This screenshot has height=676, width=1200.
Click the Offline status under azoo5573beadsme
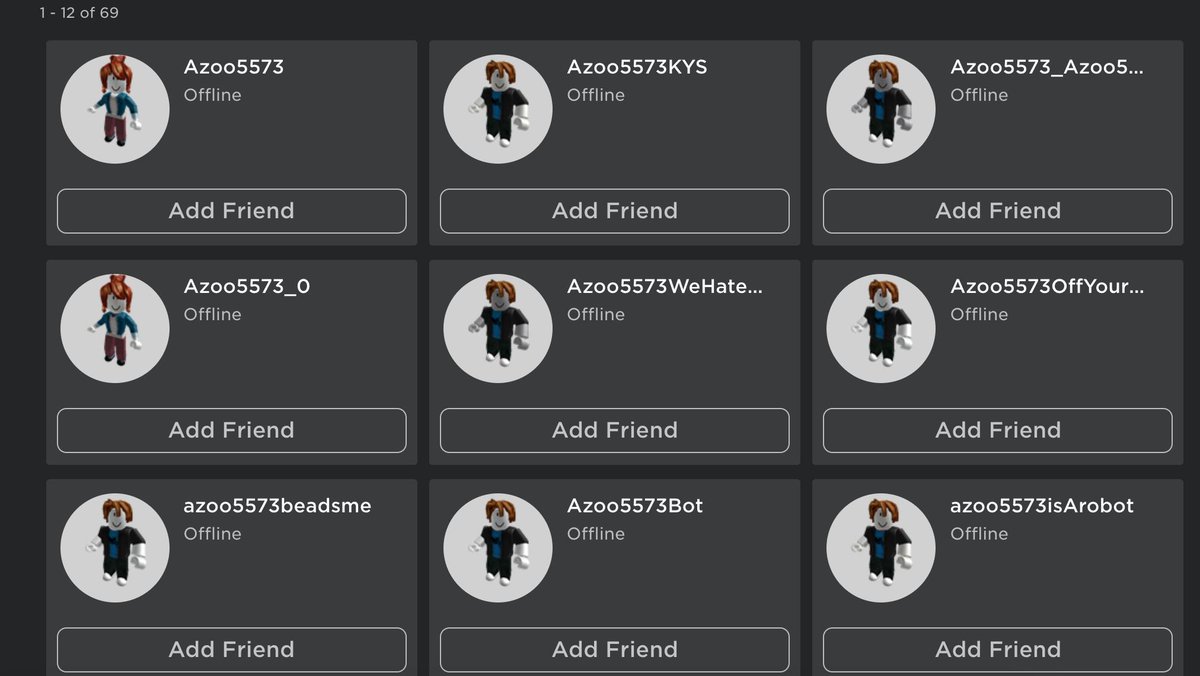coord(213,534)
